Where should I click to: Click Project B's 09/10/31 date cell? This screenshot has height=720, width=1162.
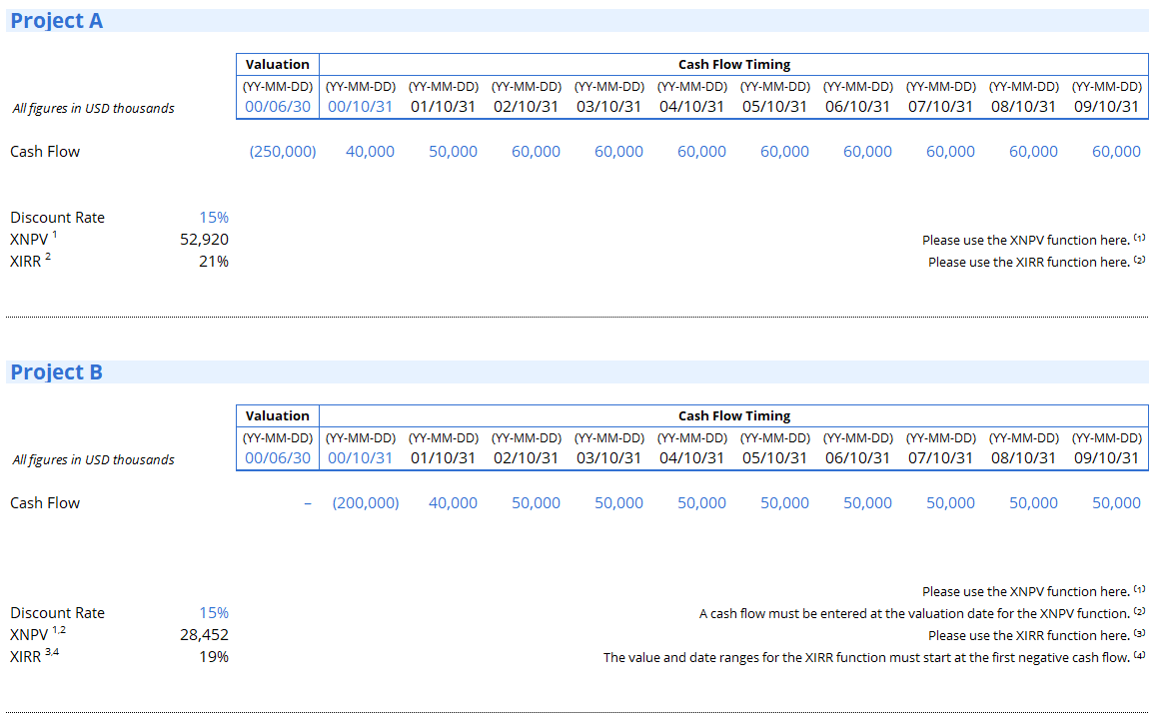pos(1106,458)
